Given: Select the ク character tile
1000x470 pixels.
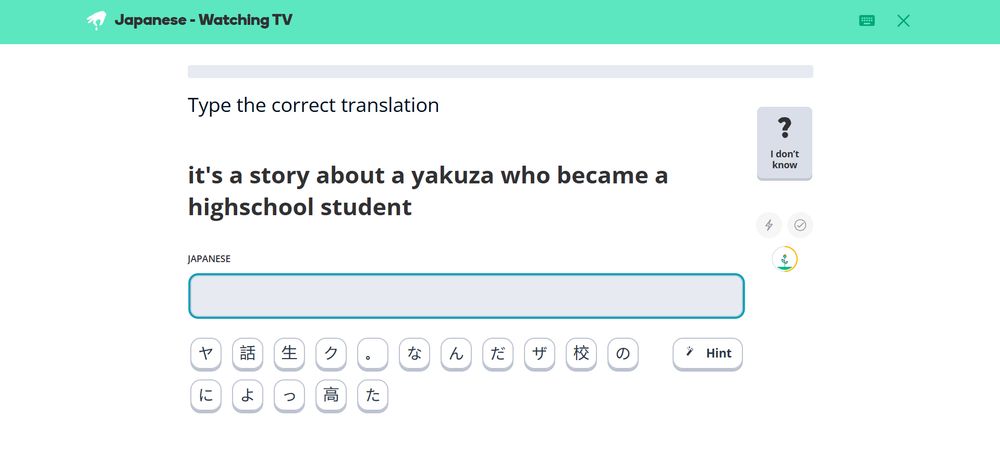Looking at the screenshot, I should pos(331,353).
